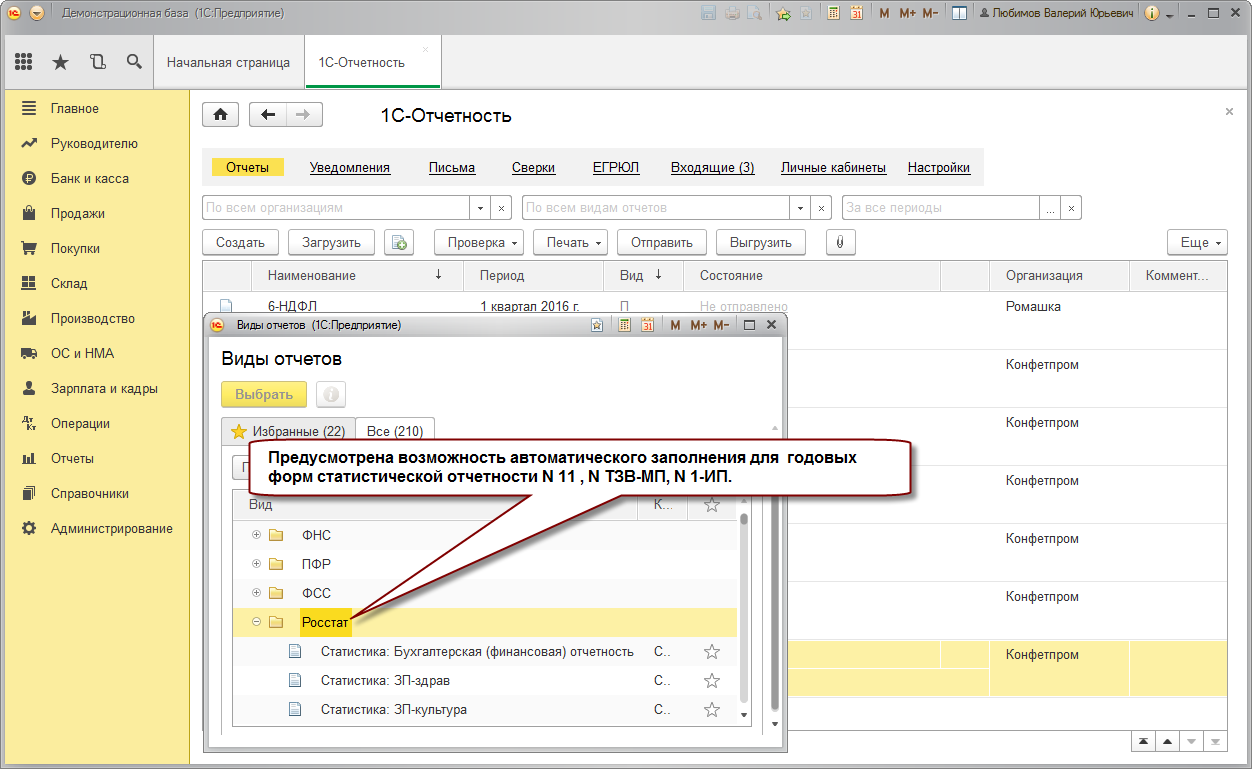Star the Статистика: ЗП-здрав report
The image size is (1252, 769).
[x=712, y=681]
